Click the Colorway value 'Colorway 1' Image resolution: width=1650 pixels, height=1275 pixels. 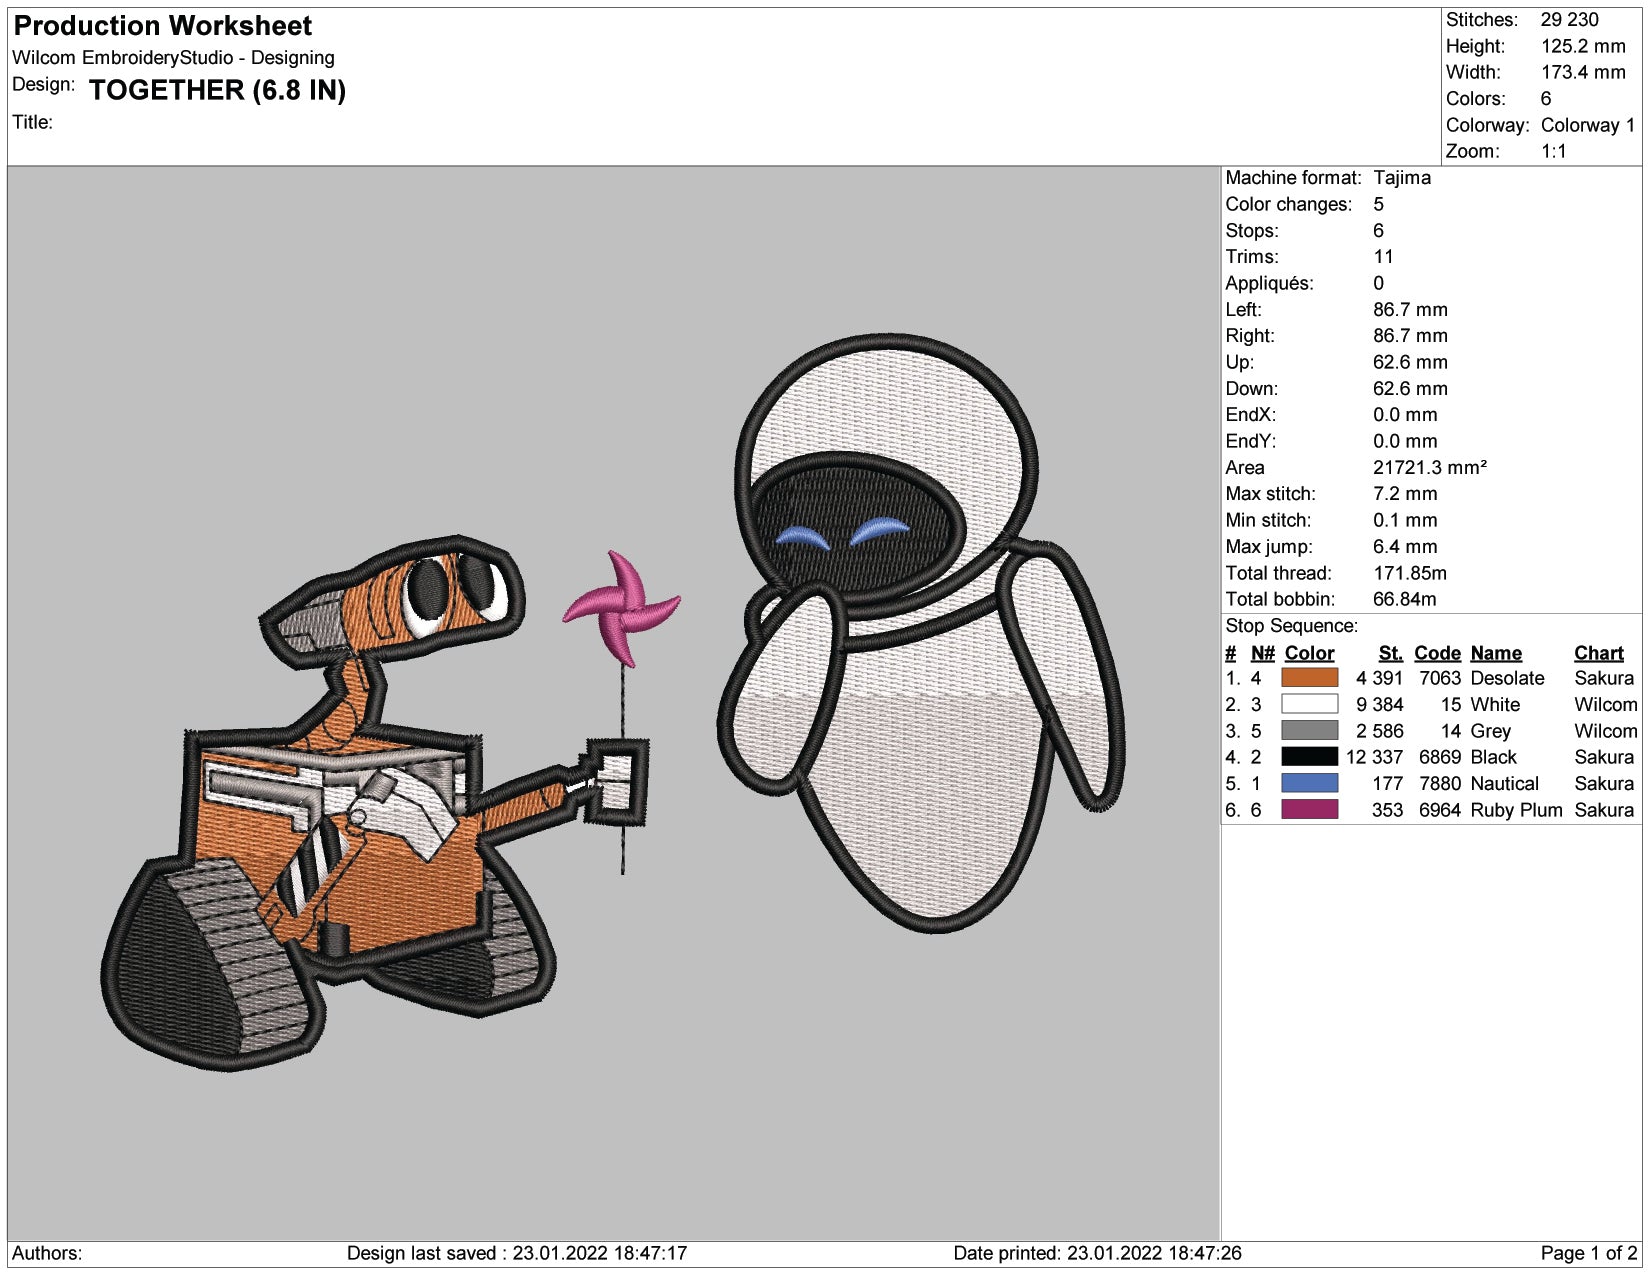(x=1587, y=125)
